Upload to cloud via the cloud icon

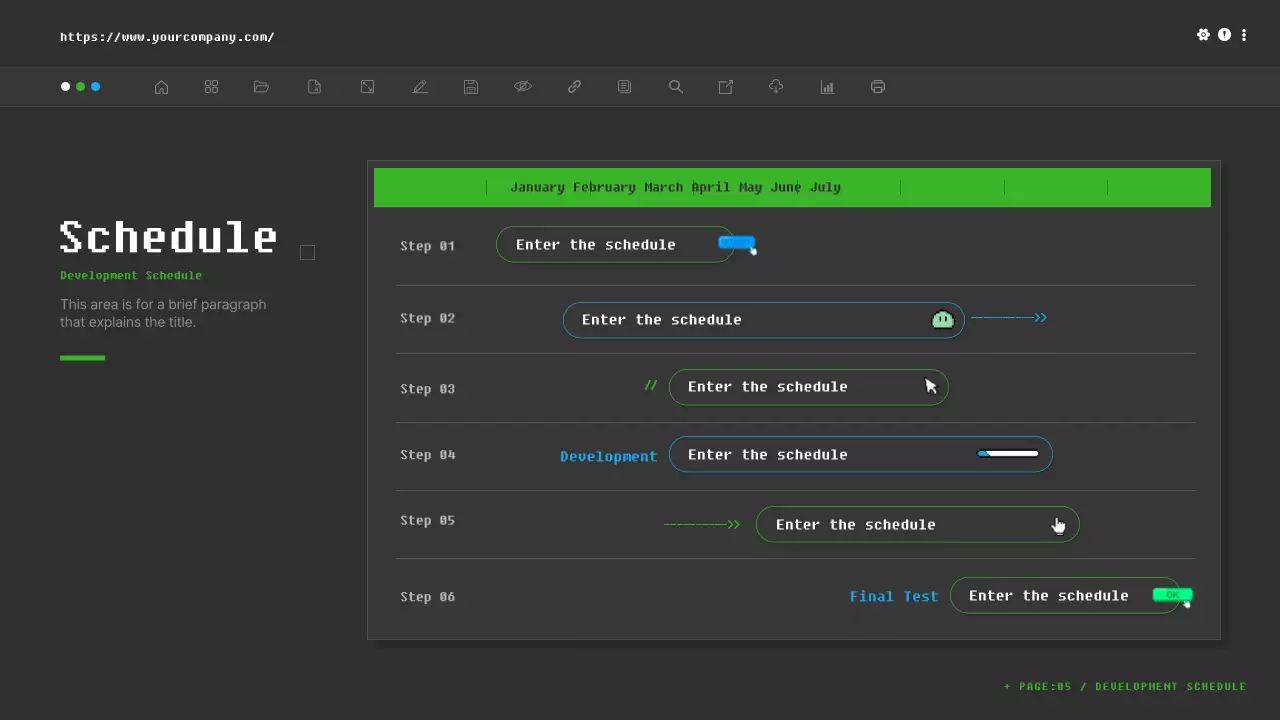point(776,87)
